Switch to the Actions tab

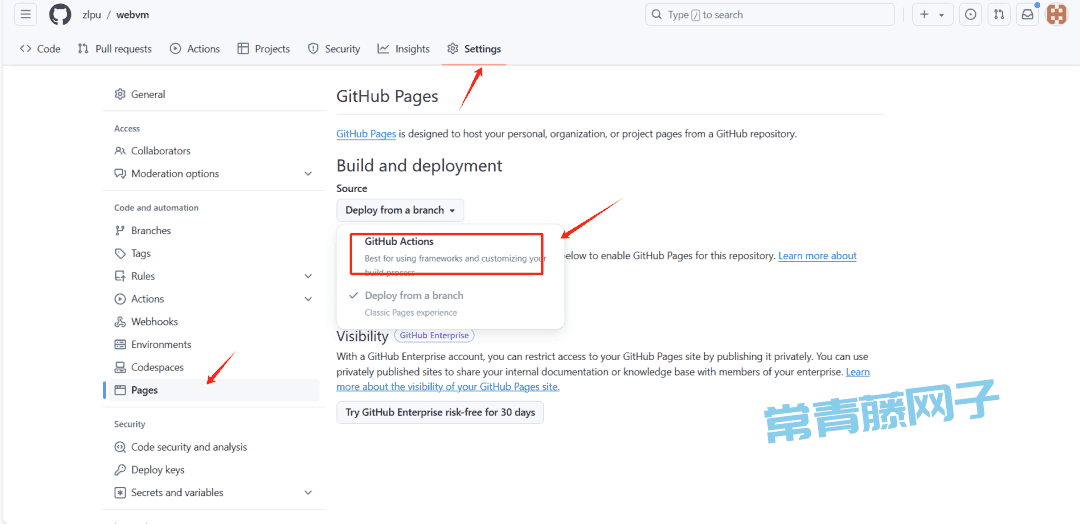(195, 49)
